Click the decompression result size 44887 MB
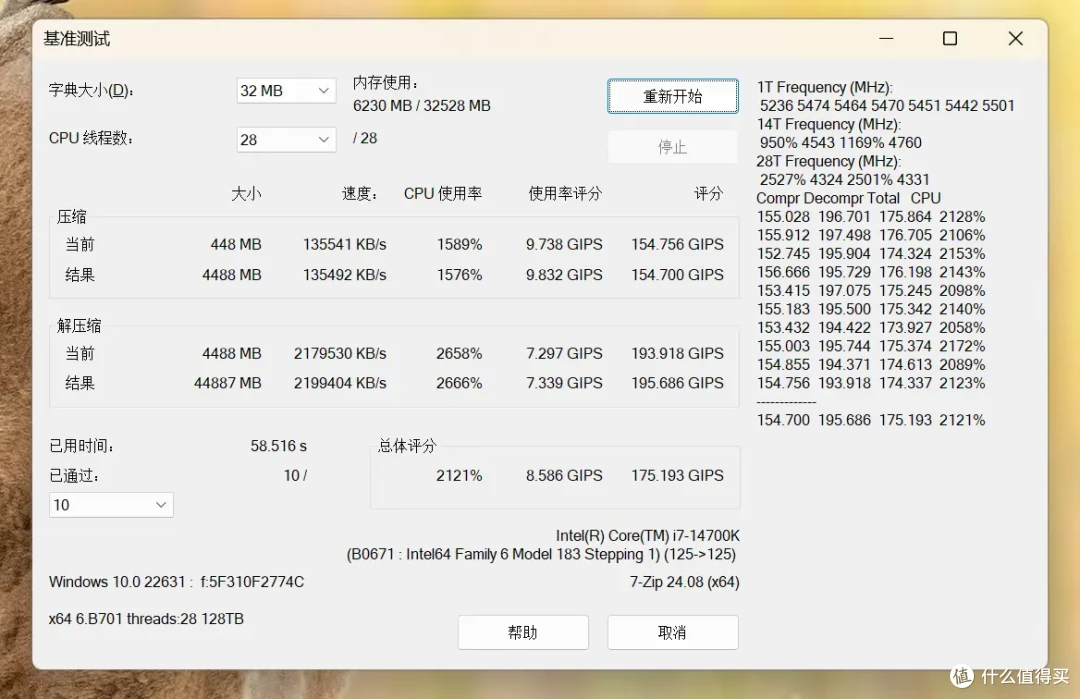Screen dimensions: 1080x699 tap(227, 383)
